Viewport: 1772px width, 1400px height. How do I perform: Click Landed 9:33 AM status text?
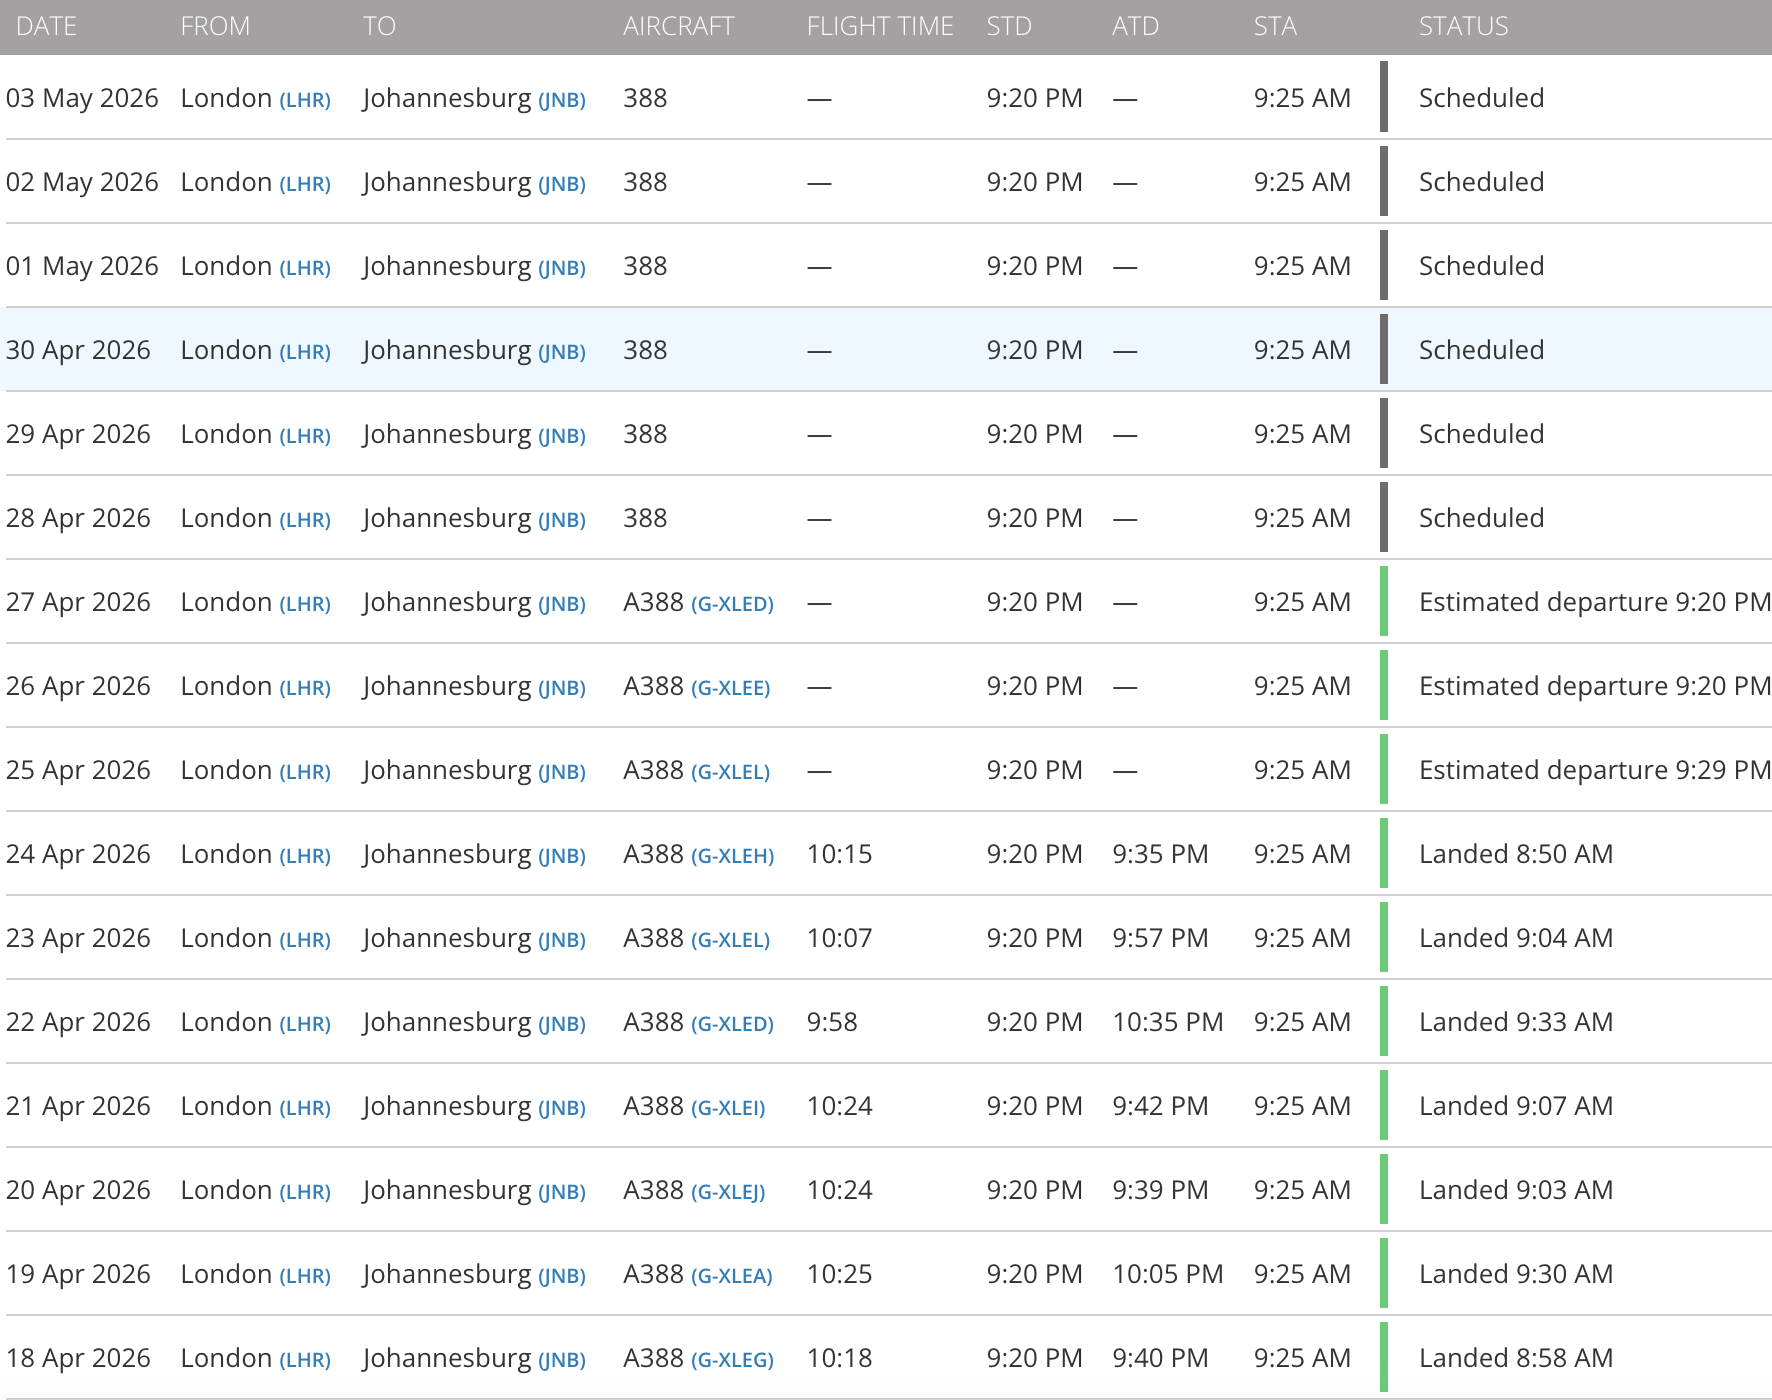coord(1516,1022)
